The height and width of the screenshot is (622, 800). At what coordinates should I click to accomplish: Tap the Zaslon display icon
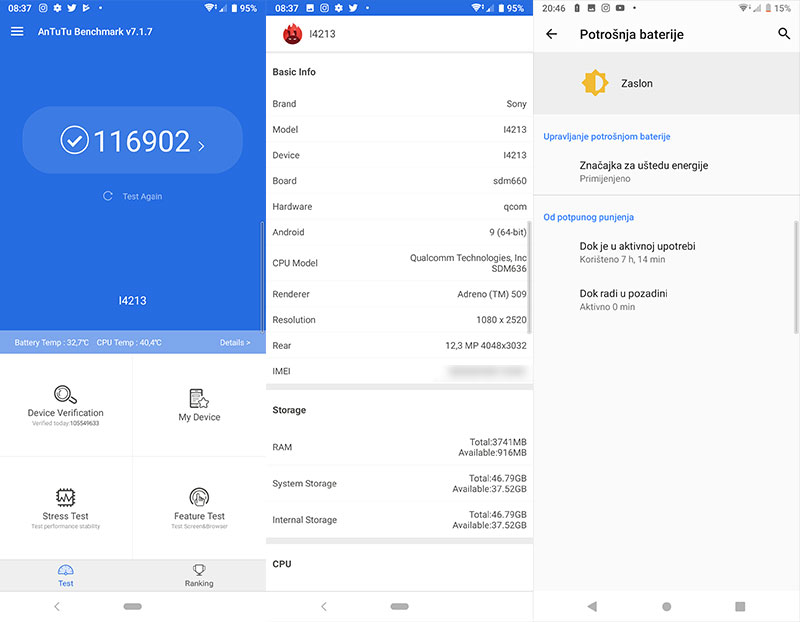(596, 83)
